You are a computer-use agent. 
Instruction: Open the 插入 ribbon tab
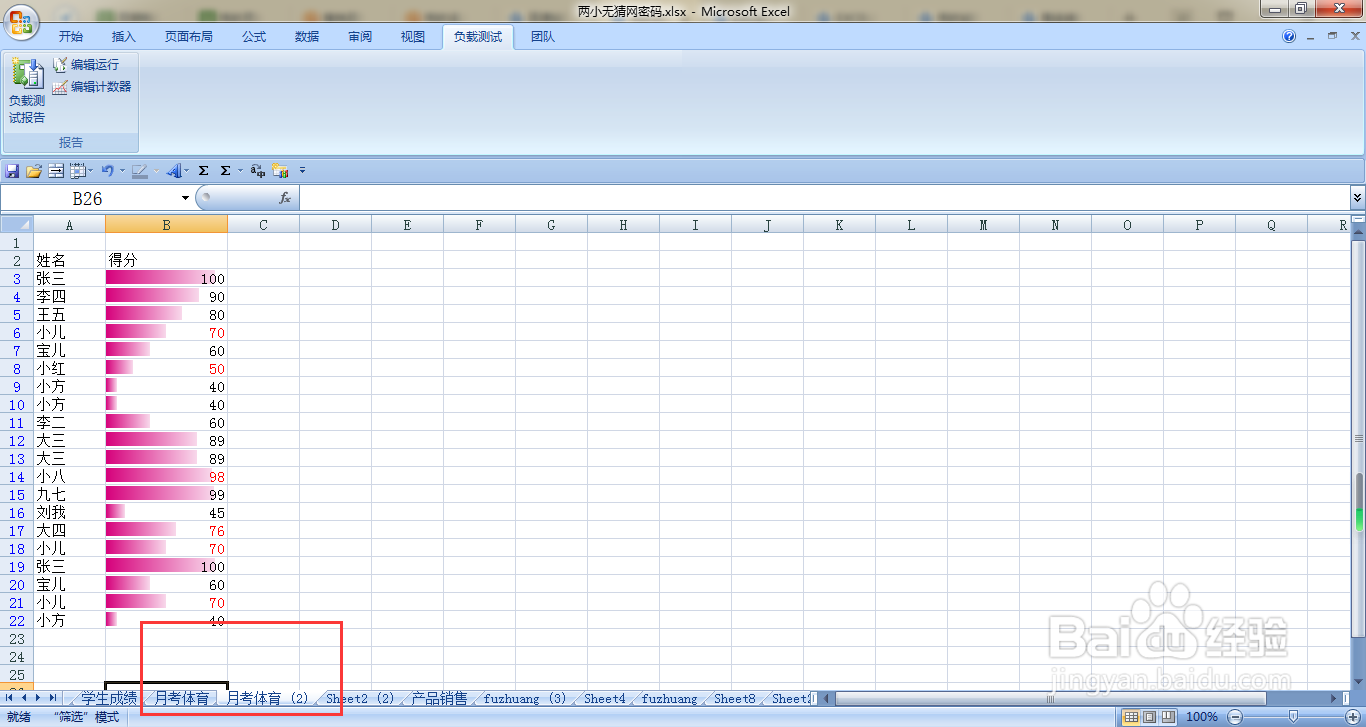[124, 37]
